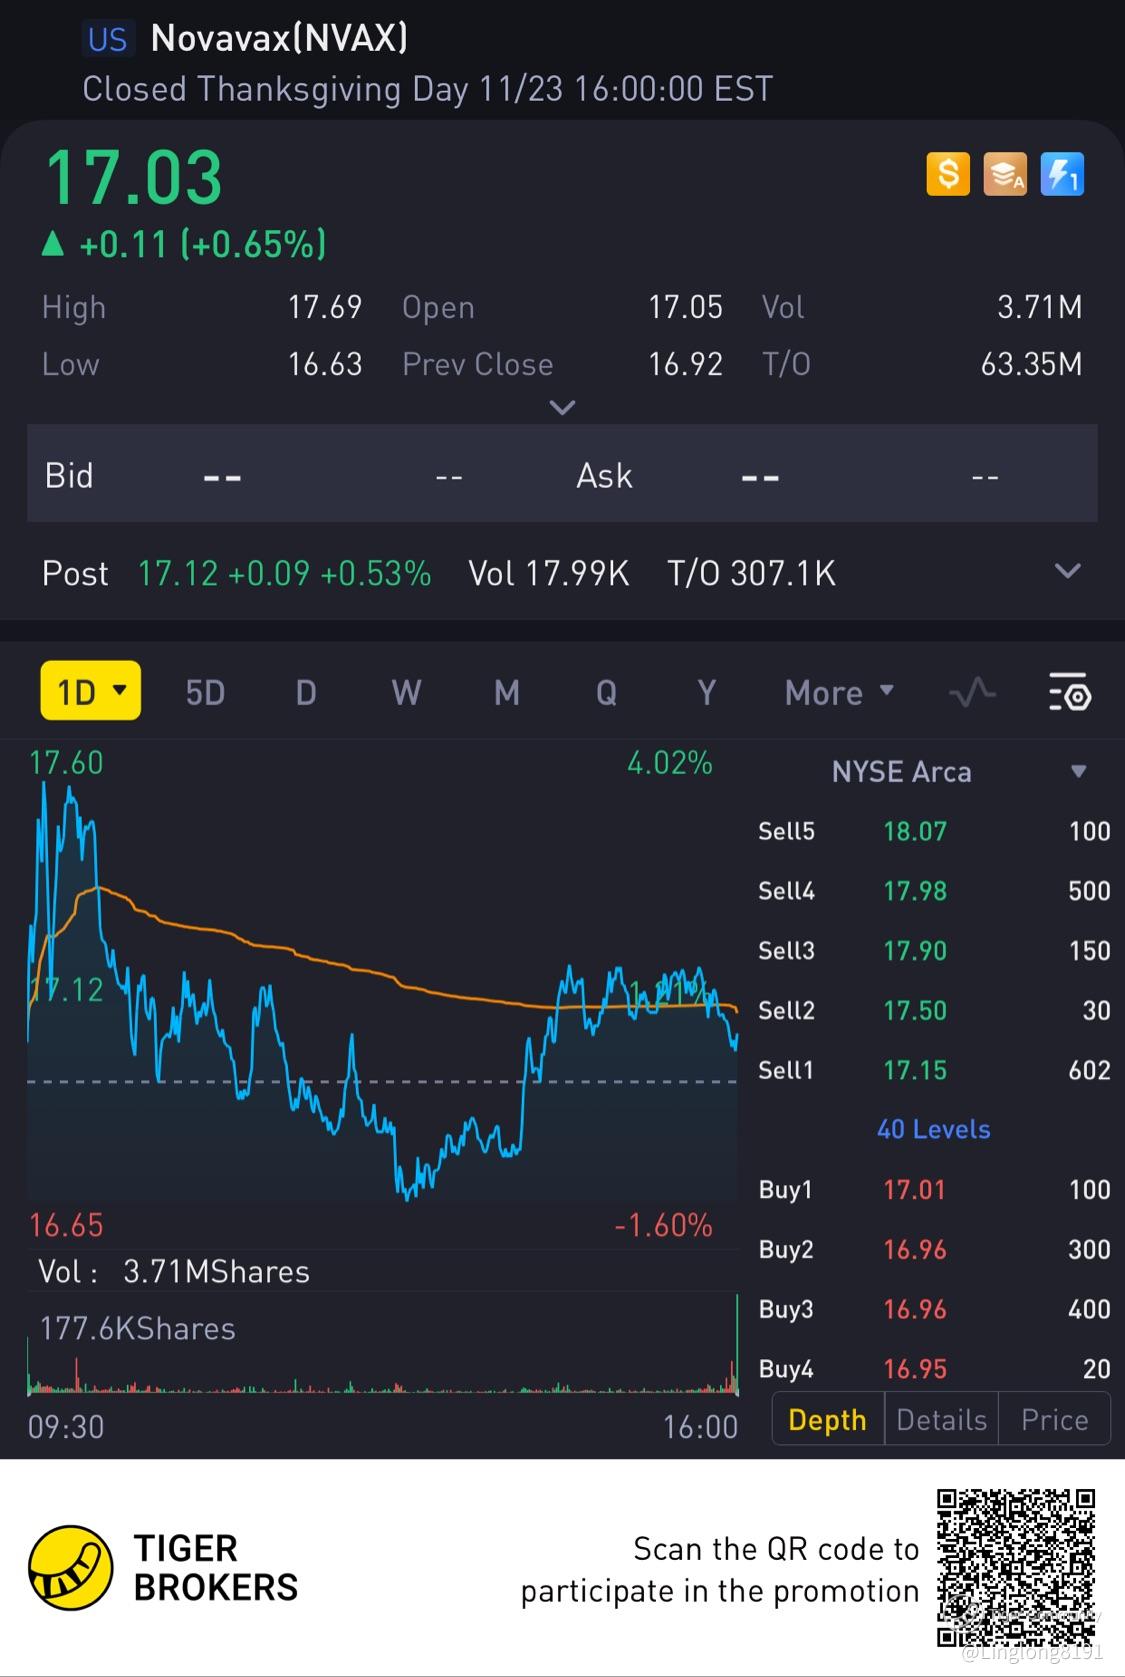Tap the Sell3 17.90 order row
This screenshot has height=1677, width=1125.
coord(934,951)
